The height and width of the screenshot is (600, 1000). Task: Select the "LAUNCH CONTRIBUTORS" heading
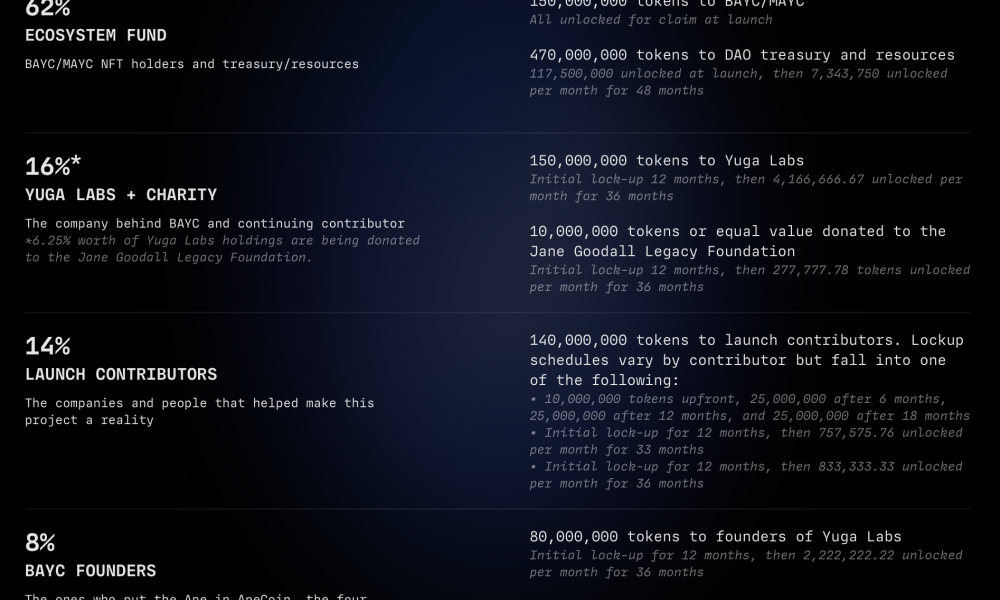point(121,375)
